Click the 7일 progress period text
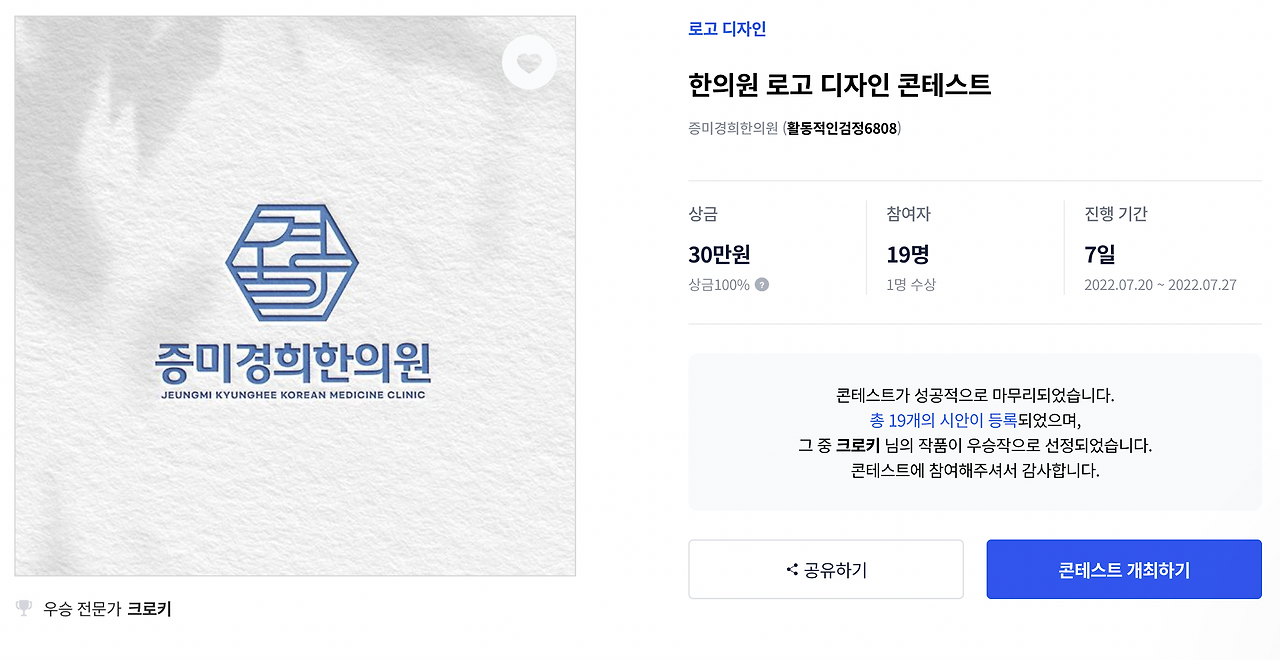The width and height of the screenshot is (1280, 660). click(1097, 255)
